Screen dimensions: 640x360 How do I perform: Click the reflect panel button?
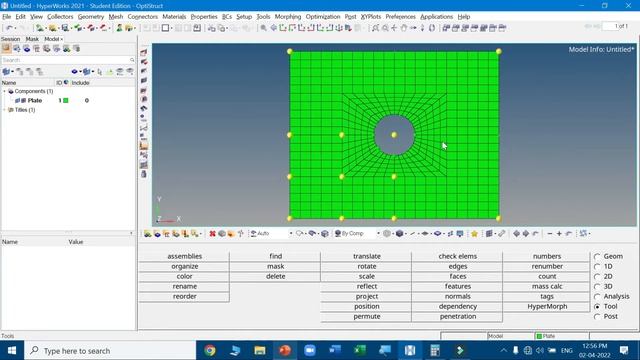click(x=367, y=286)
